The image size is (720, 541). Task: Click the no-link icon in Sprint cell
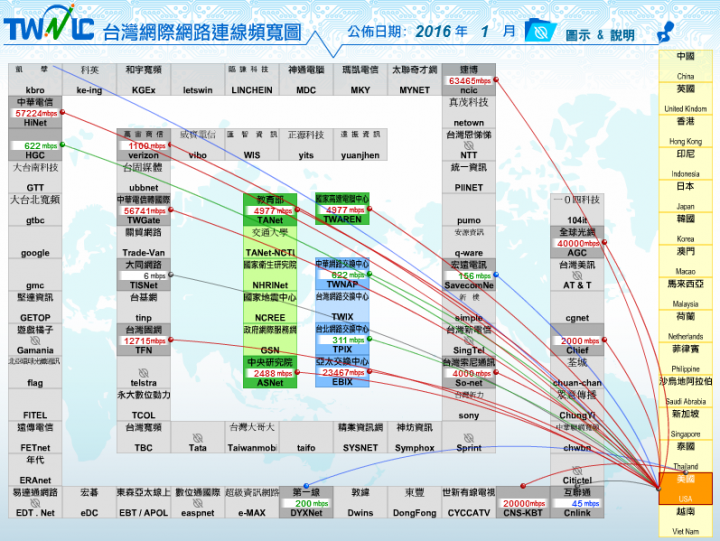[468, 438]
